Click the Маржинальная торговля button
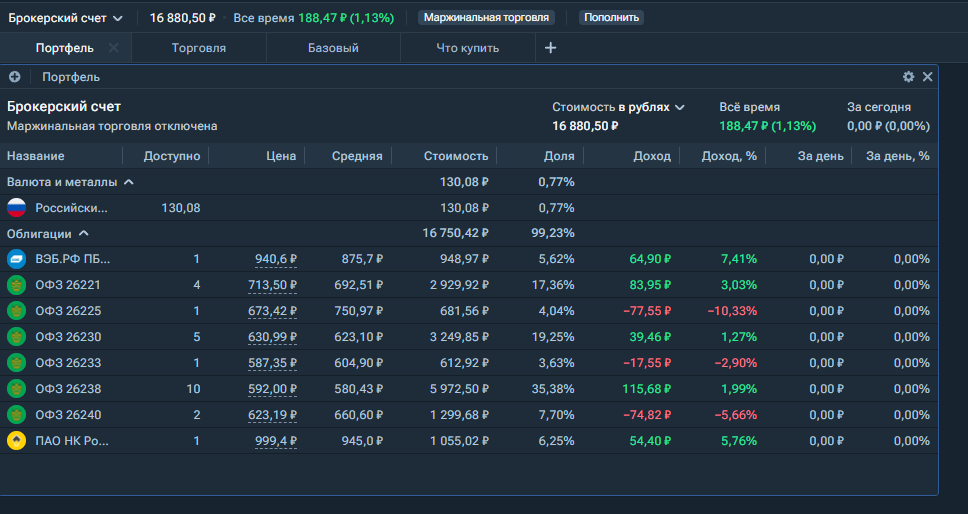This screenshot has height=514, width=968. tap(486, 18)
